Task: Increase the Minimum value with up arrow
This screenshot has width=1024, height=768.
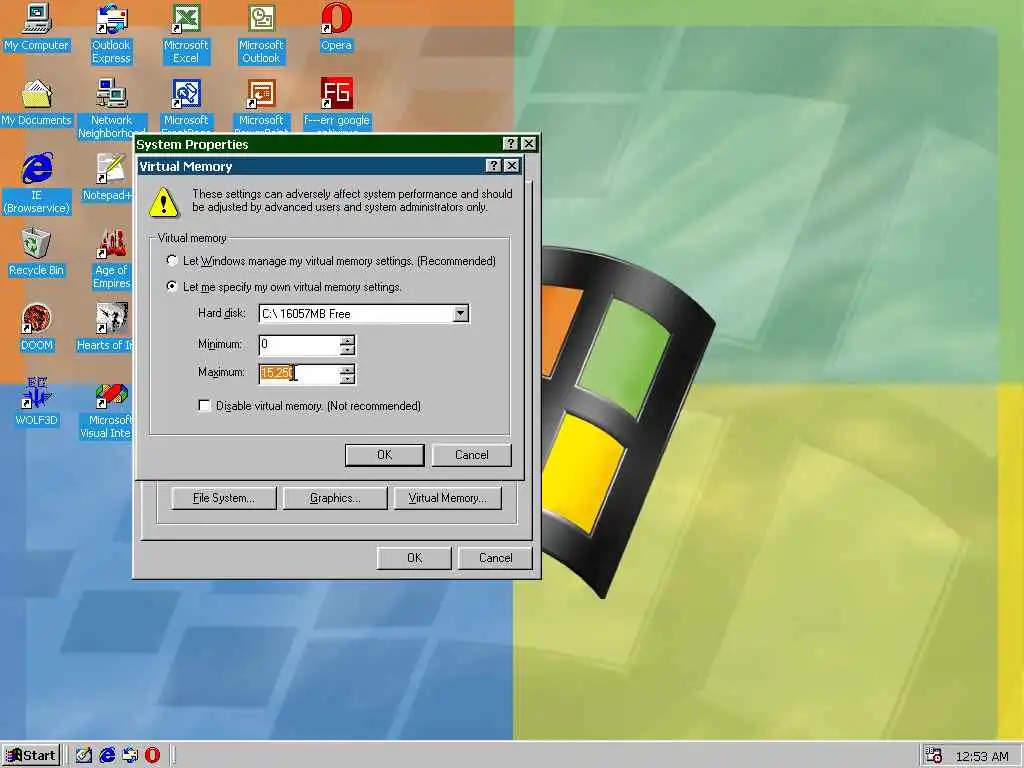Action: (x=347, y=340)
